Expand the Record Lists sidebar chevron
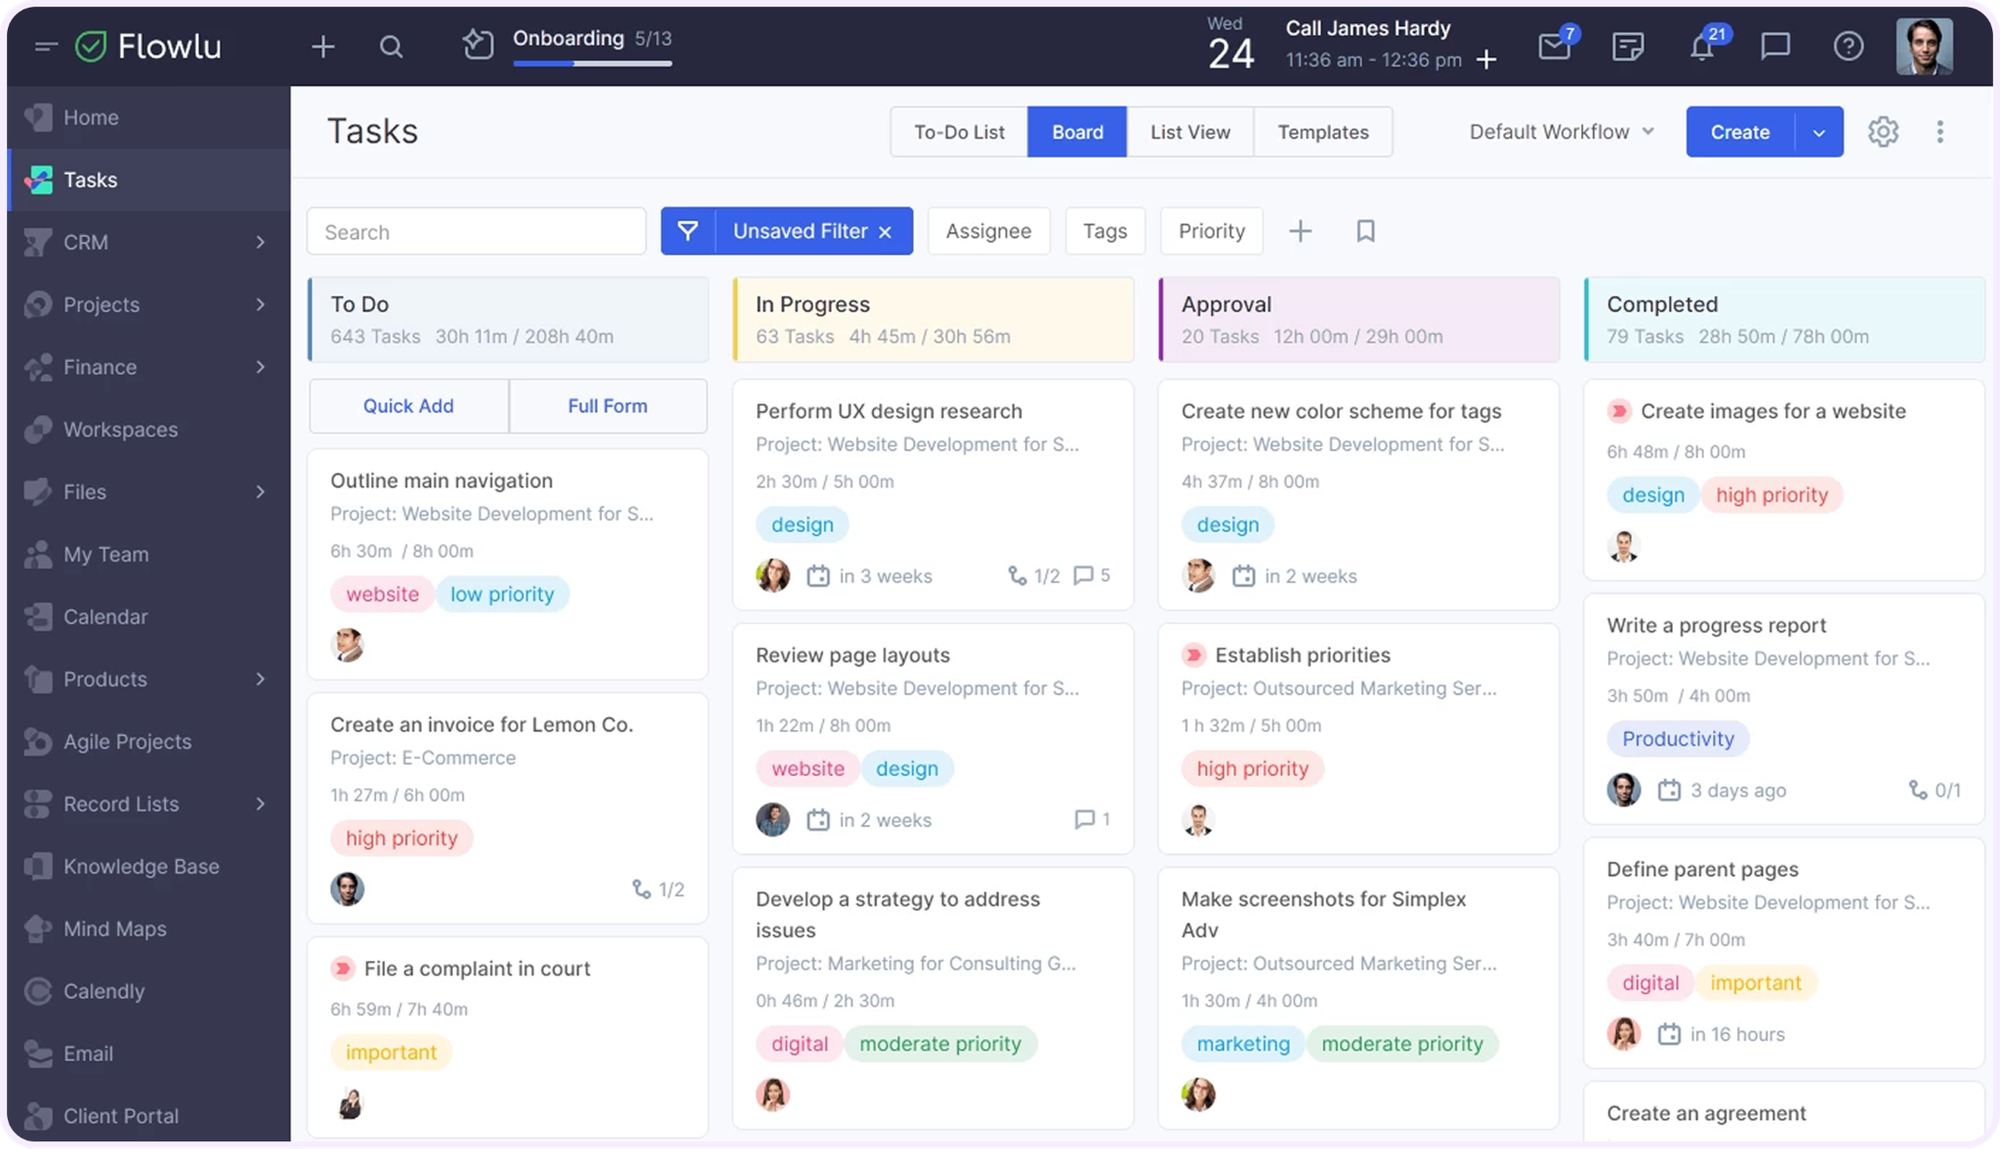2000x1149 pixels. [260, 804]
